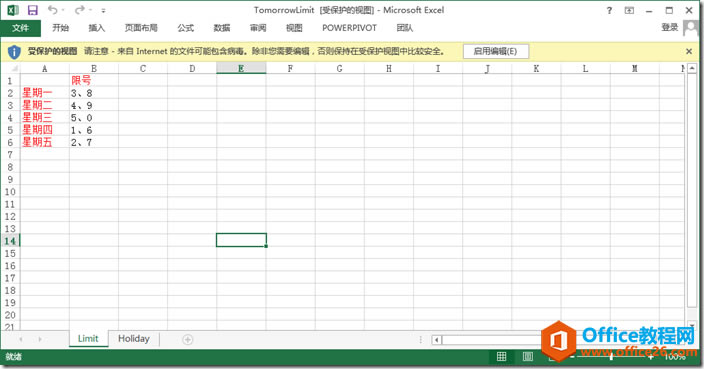Click previous sheet navigation arrow

(x=21, y=339)
